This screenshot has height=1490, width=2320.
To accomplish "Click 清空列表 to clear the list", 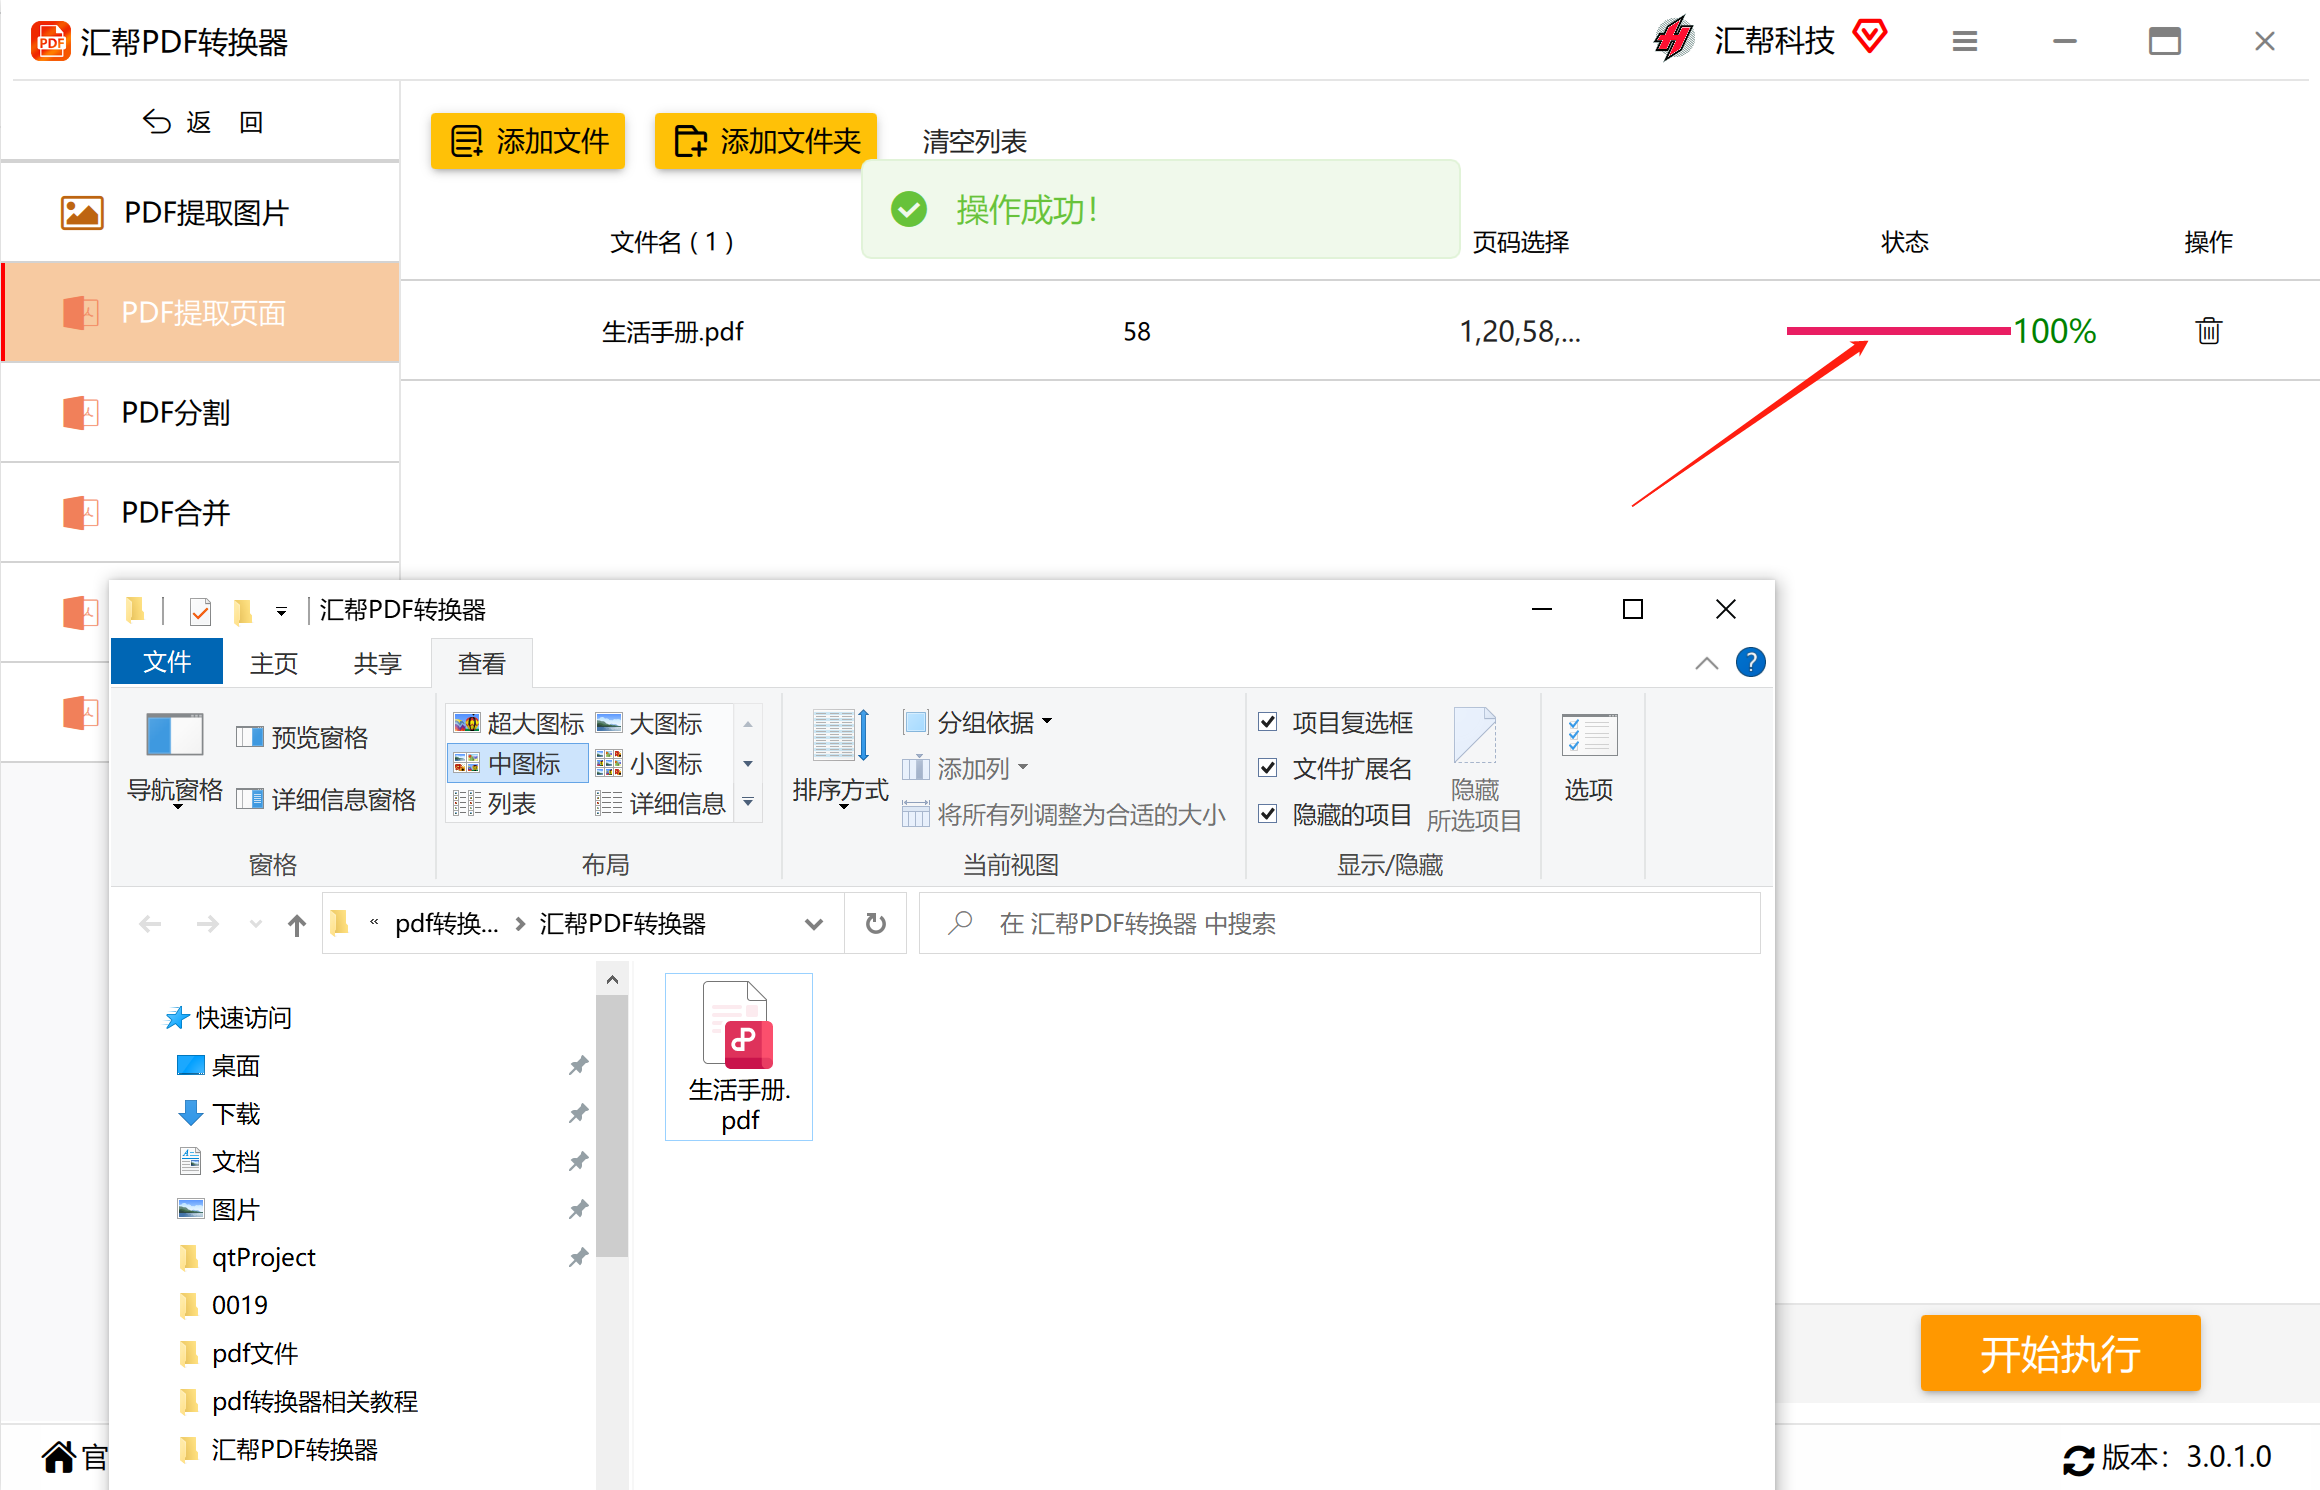I will click(x=974, y=141).
